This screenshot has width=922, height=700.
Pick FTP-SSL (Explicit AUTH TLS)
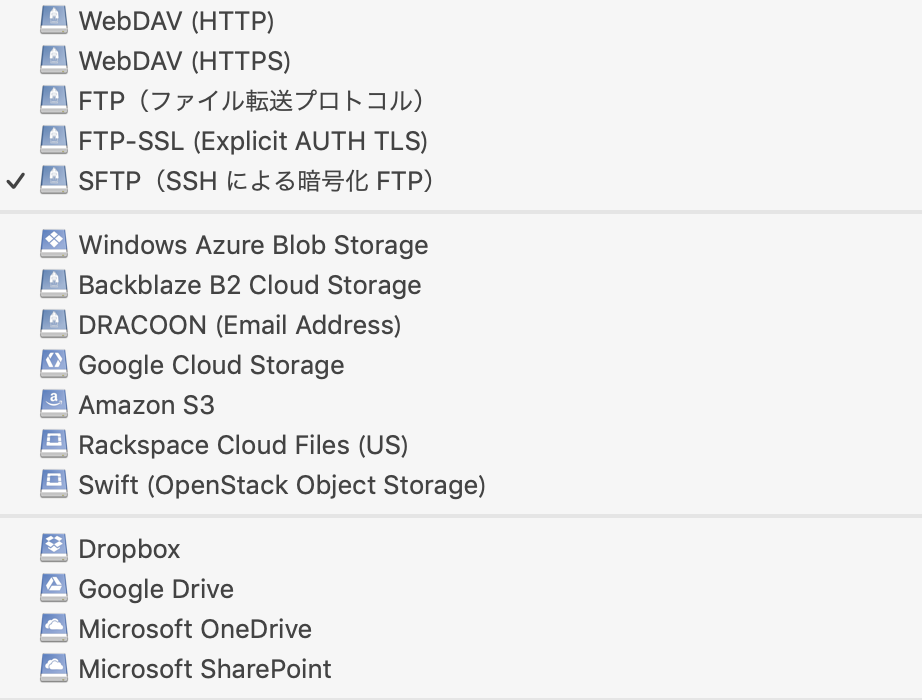(x=253, y=141)
